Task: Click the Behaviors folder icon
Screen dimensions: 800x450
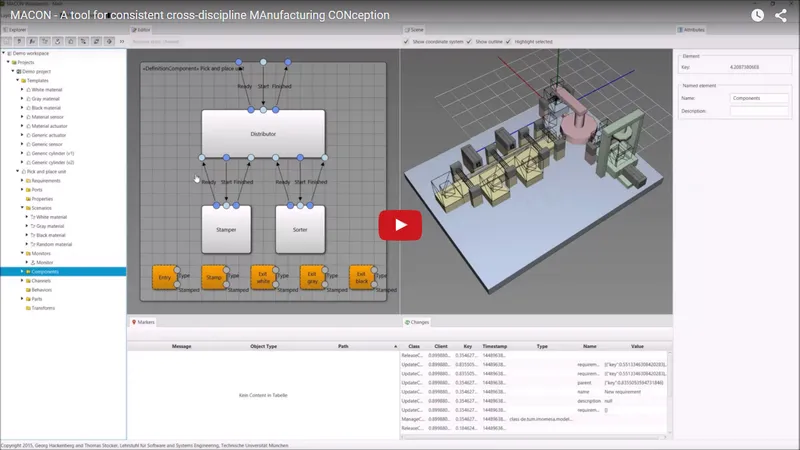Action: [28, 290]
